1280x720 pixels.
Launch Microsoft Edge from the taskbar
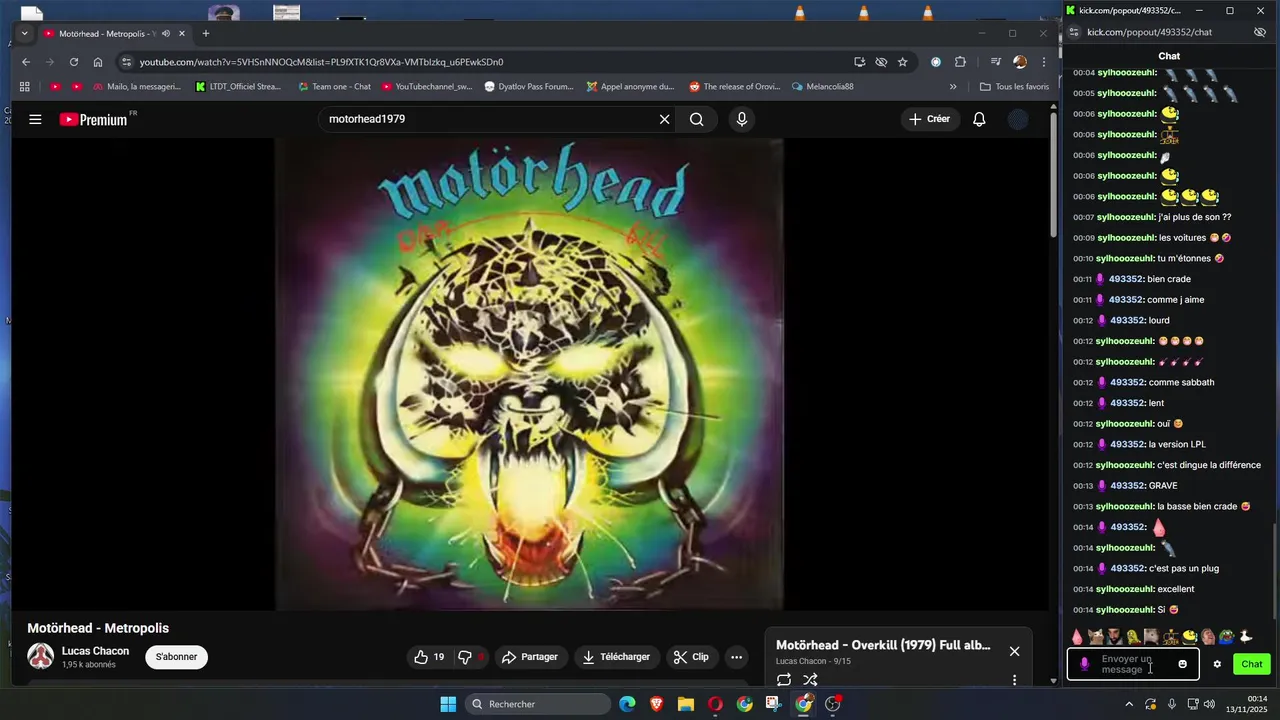(x=627, y=704)
